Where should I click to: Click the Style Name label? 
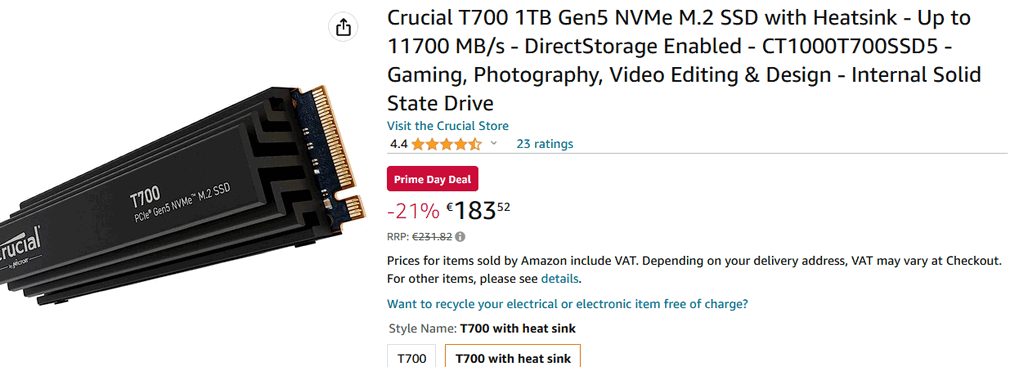423,328
